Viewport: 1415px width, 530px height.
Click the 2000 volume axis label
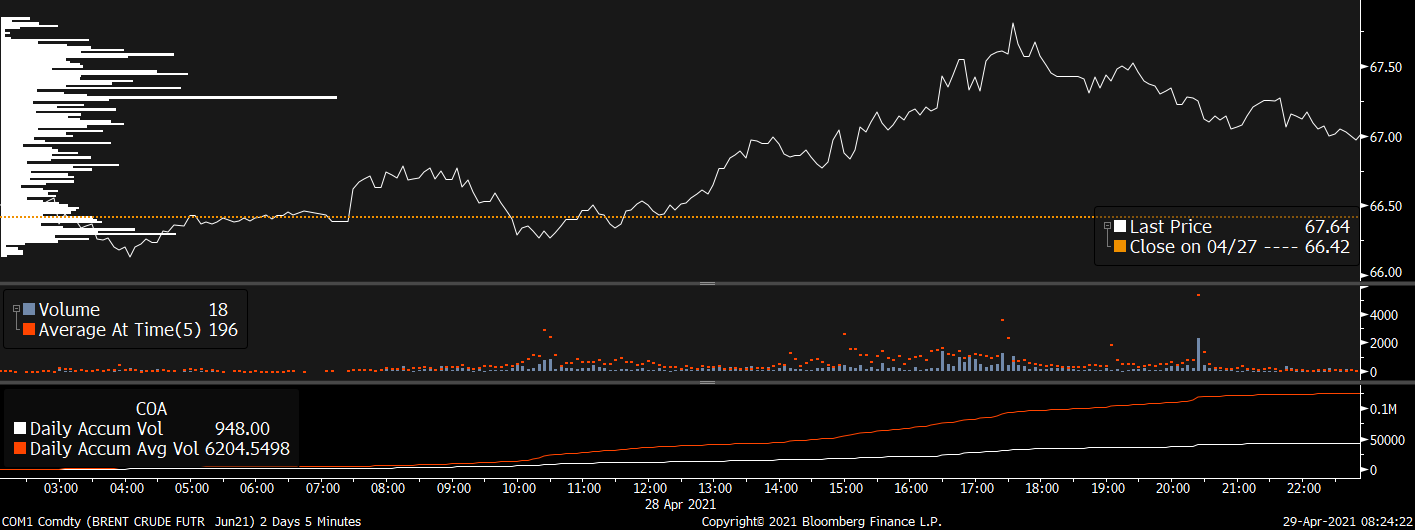coord(1384,343)
